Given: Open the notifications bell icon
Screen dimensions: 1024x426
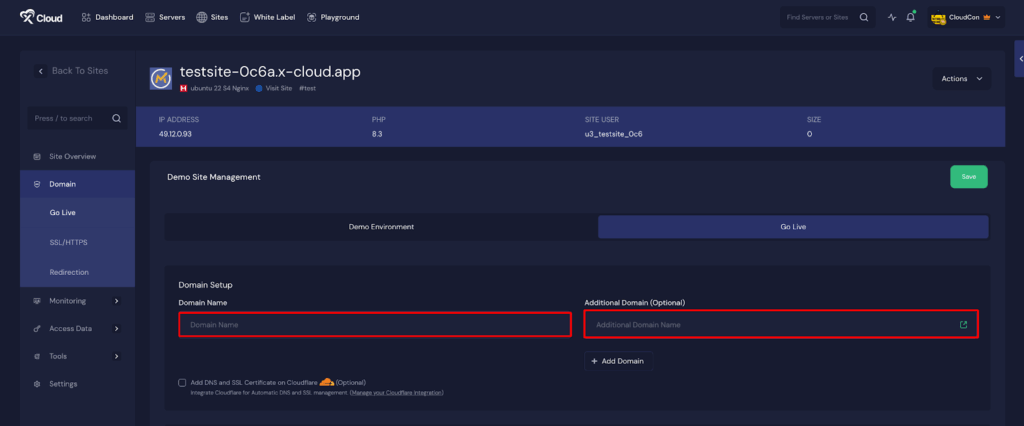Looking at the screenshot, I should (x=910, y=17).
